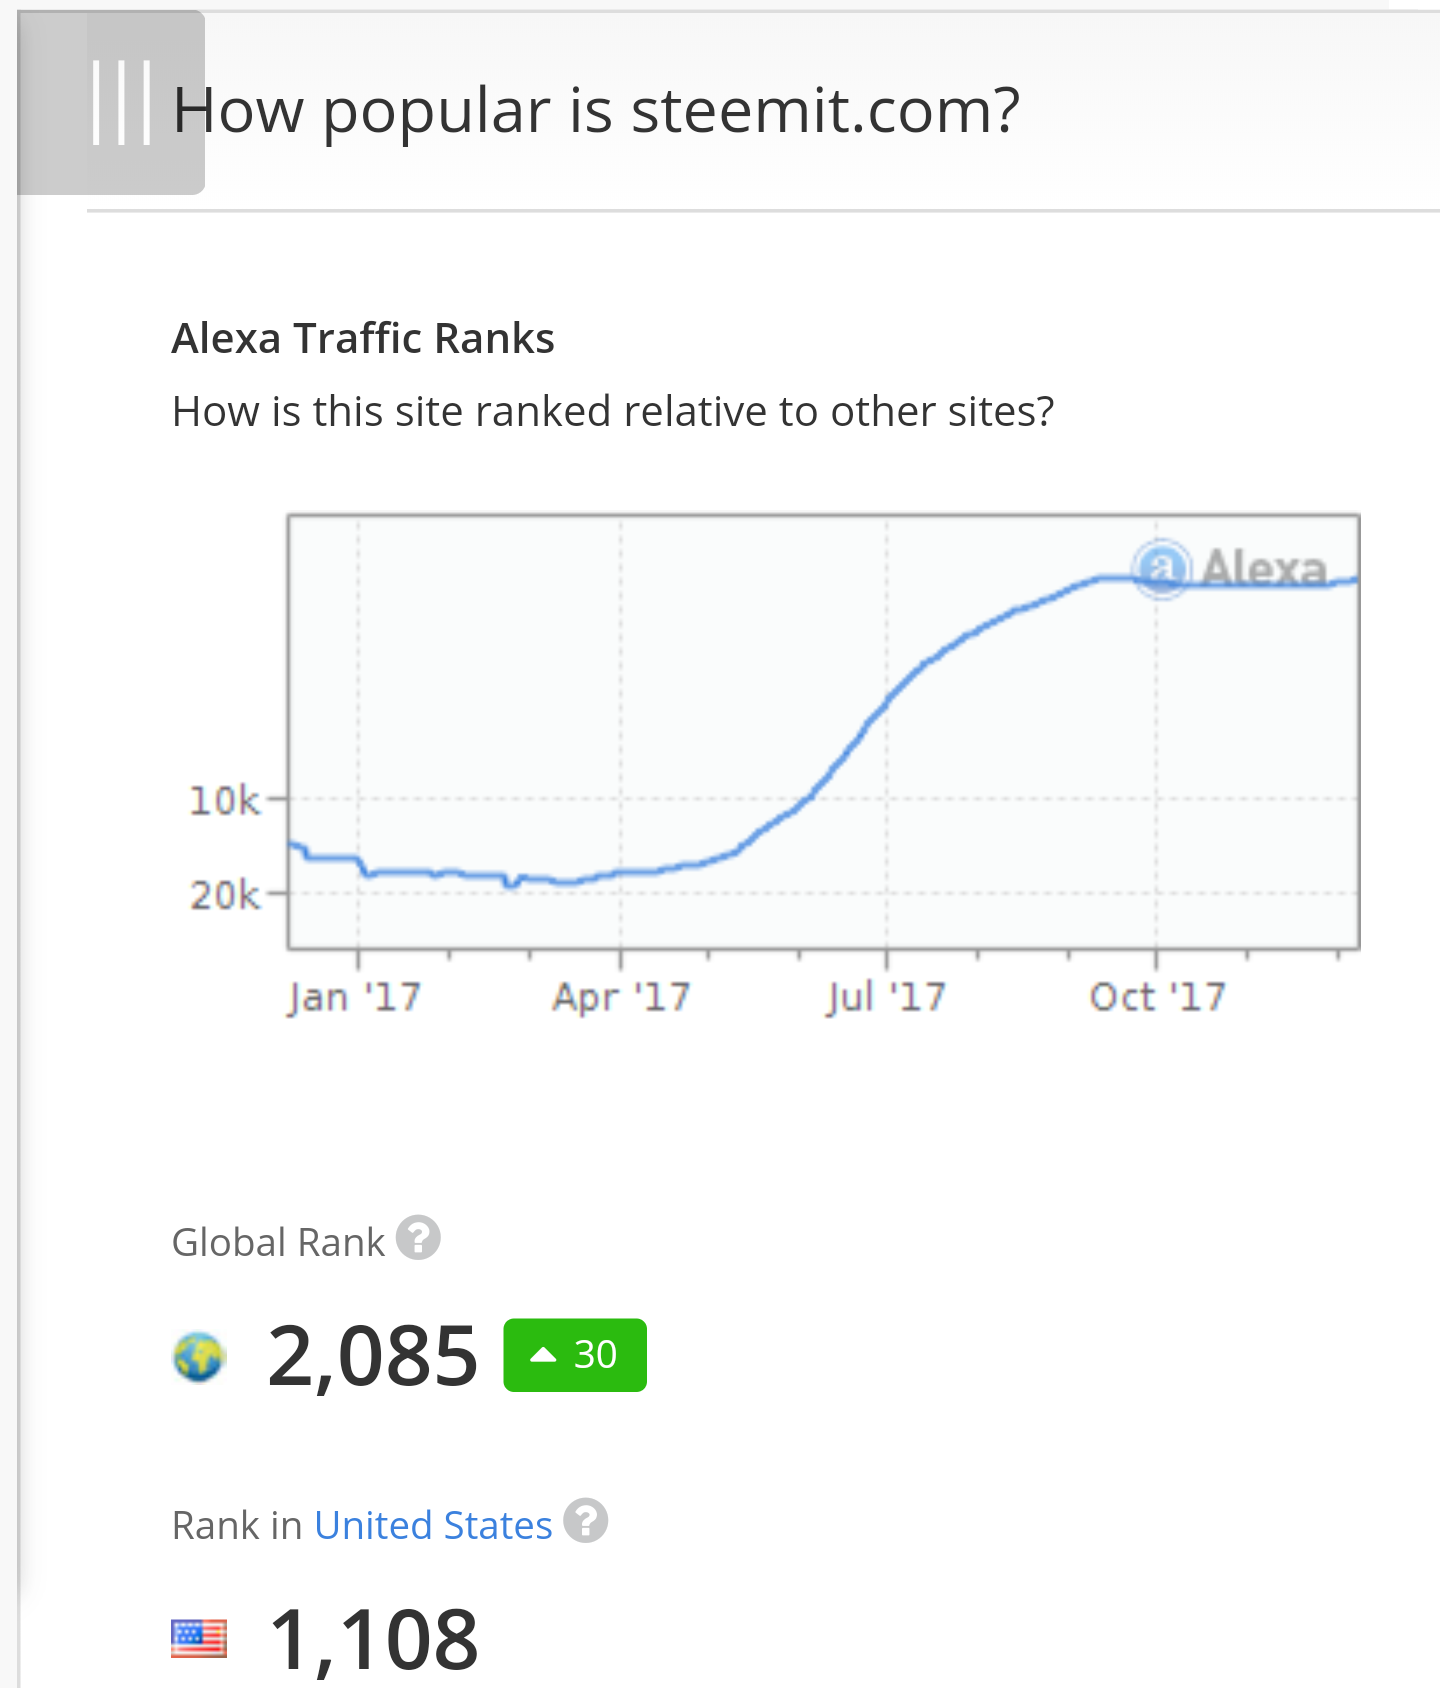Collapse the How popular is steemit.com header
Screen dimensions: 1440x1688
point(596,110)
